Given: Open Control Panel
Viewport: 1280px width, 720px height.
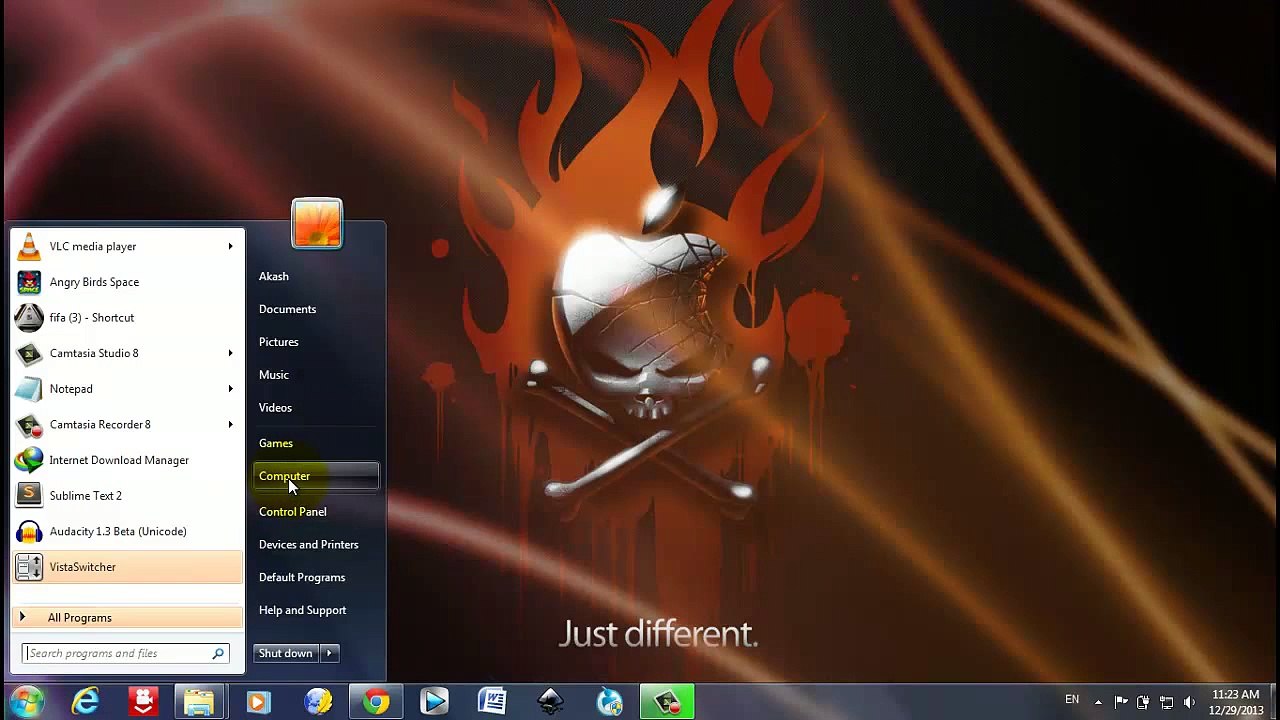Looking at the screenshot, I should click(x=292, y=512).
